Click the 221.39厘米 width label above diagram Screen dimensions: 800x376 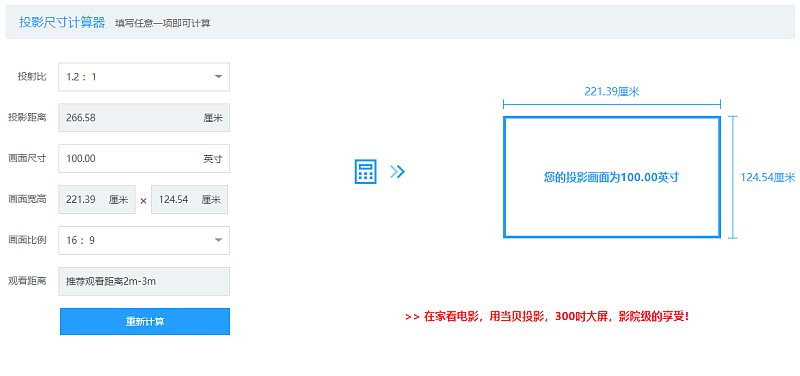point(612,92)
